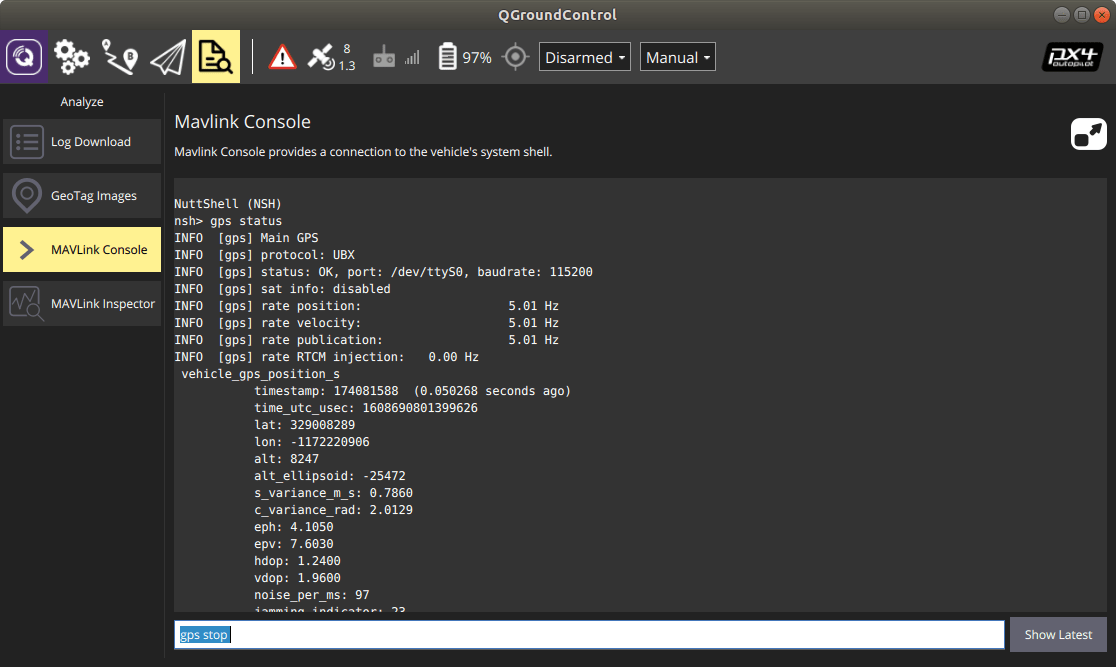
Task: Click the 'protocol: UBX' output line
Action: coord(265,255)
